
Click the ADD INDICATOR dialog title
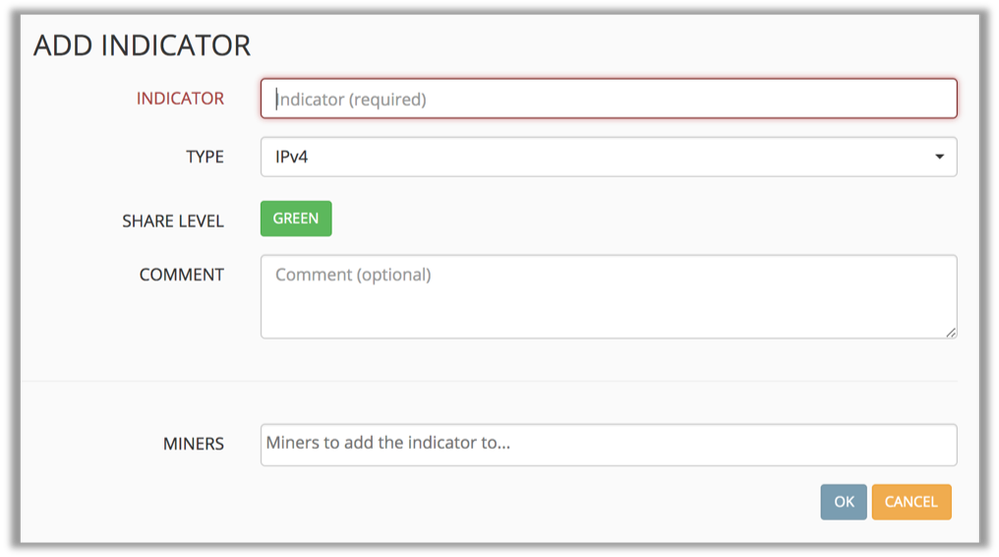(142, 46)
